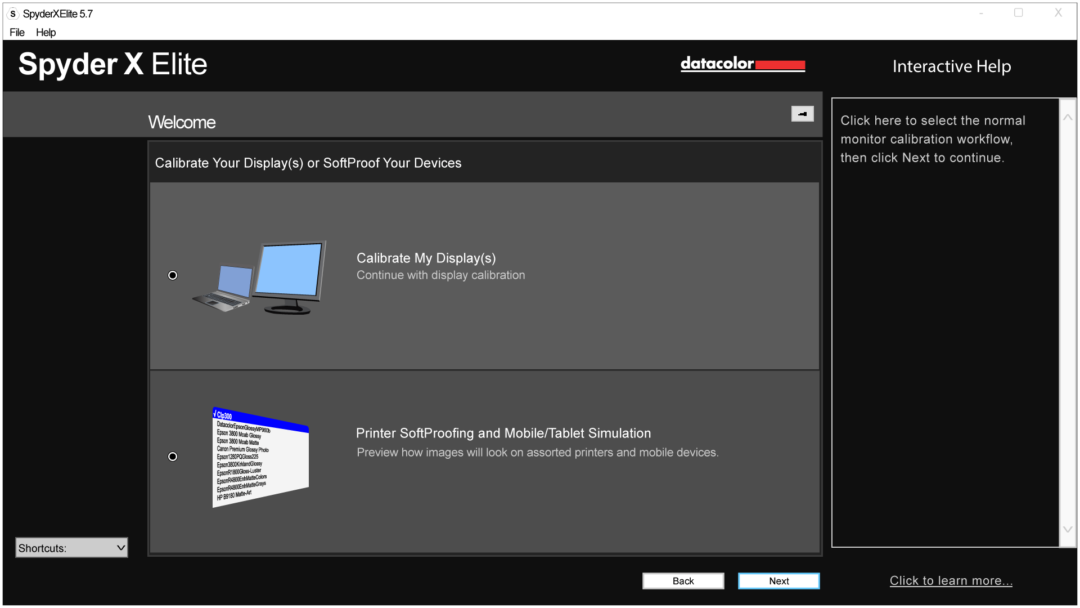
Task: Open the File menu
Action: (x=17, y=32)
